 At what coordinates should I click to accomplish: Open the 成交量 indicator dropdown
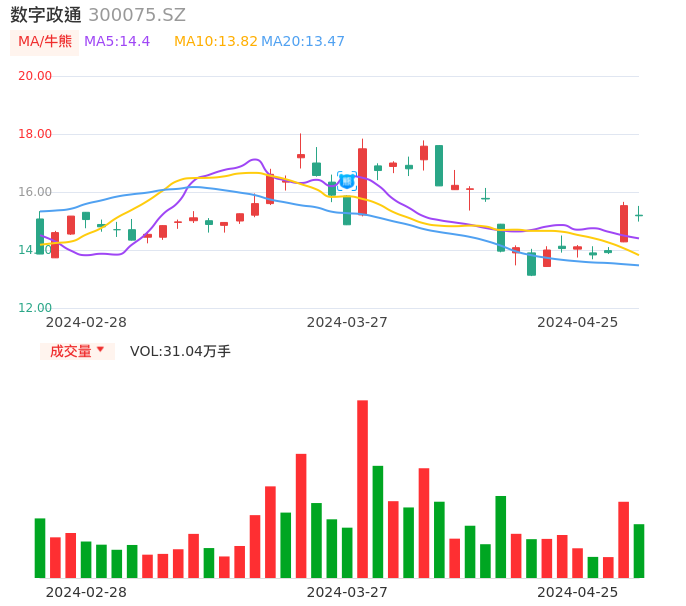77,351
